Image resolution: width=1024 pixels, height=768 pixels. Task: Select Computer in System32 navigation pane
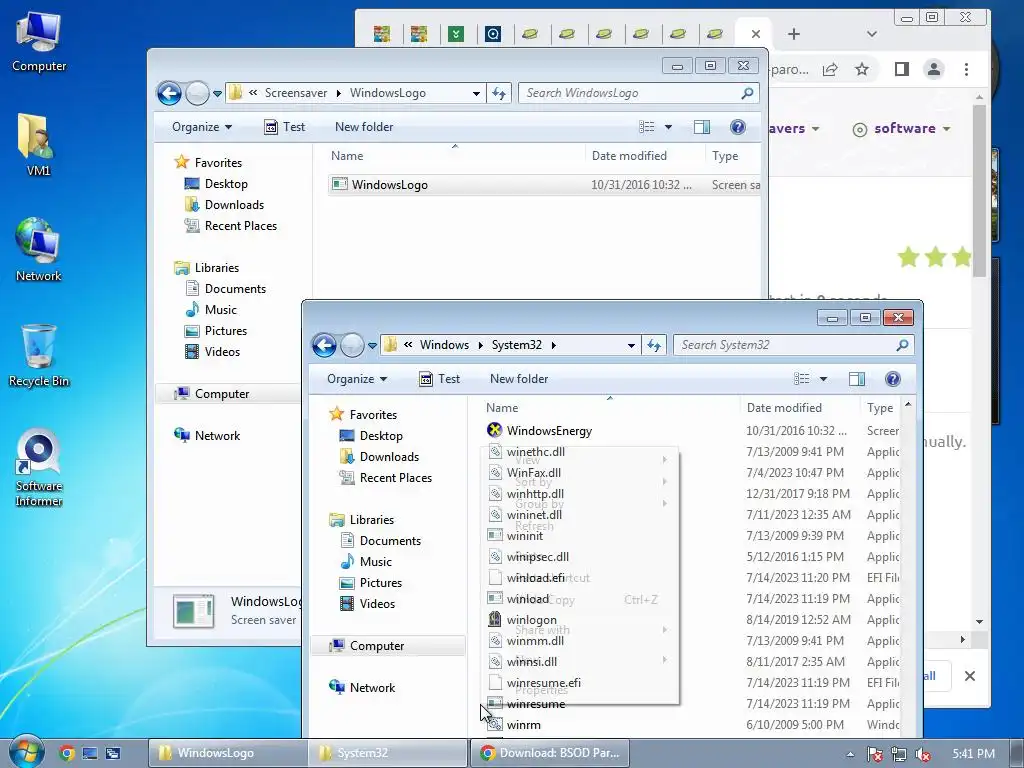click(x=377, y=646)
